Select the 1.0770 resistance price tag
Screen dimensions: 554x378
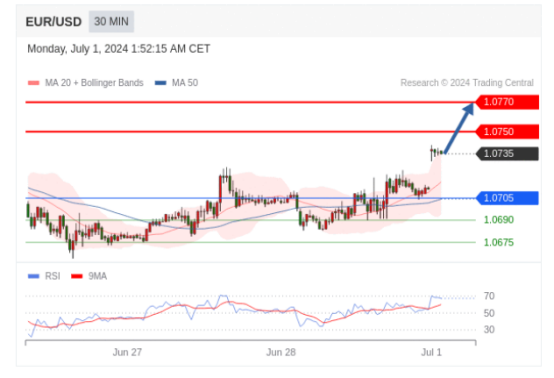(x=507, y=102)
